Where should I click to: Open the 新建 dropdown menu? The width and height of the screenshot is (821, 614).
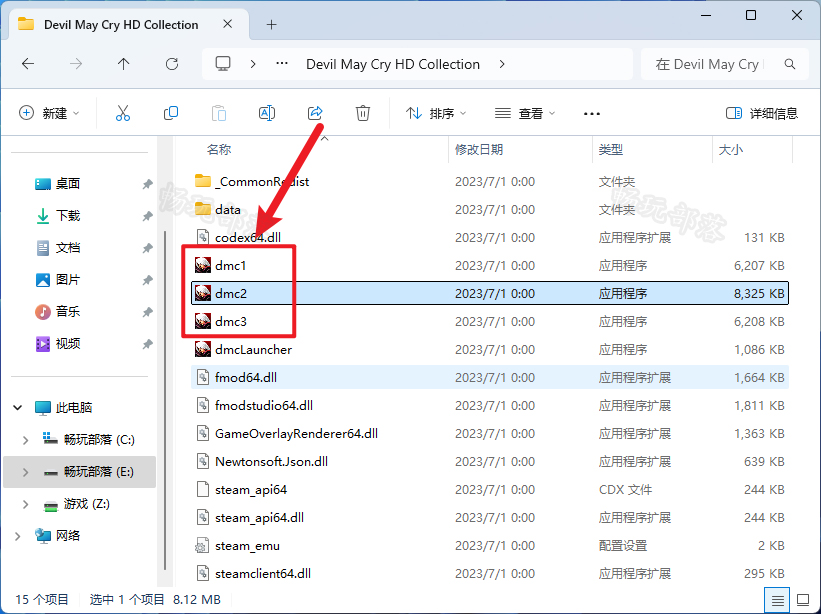pyautogui.click(x=50, y=113)
